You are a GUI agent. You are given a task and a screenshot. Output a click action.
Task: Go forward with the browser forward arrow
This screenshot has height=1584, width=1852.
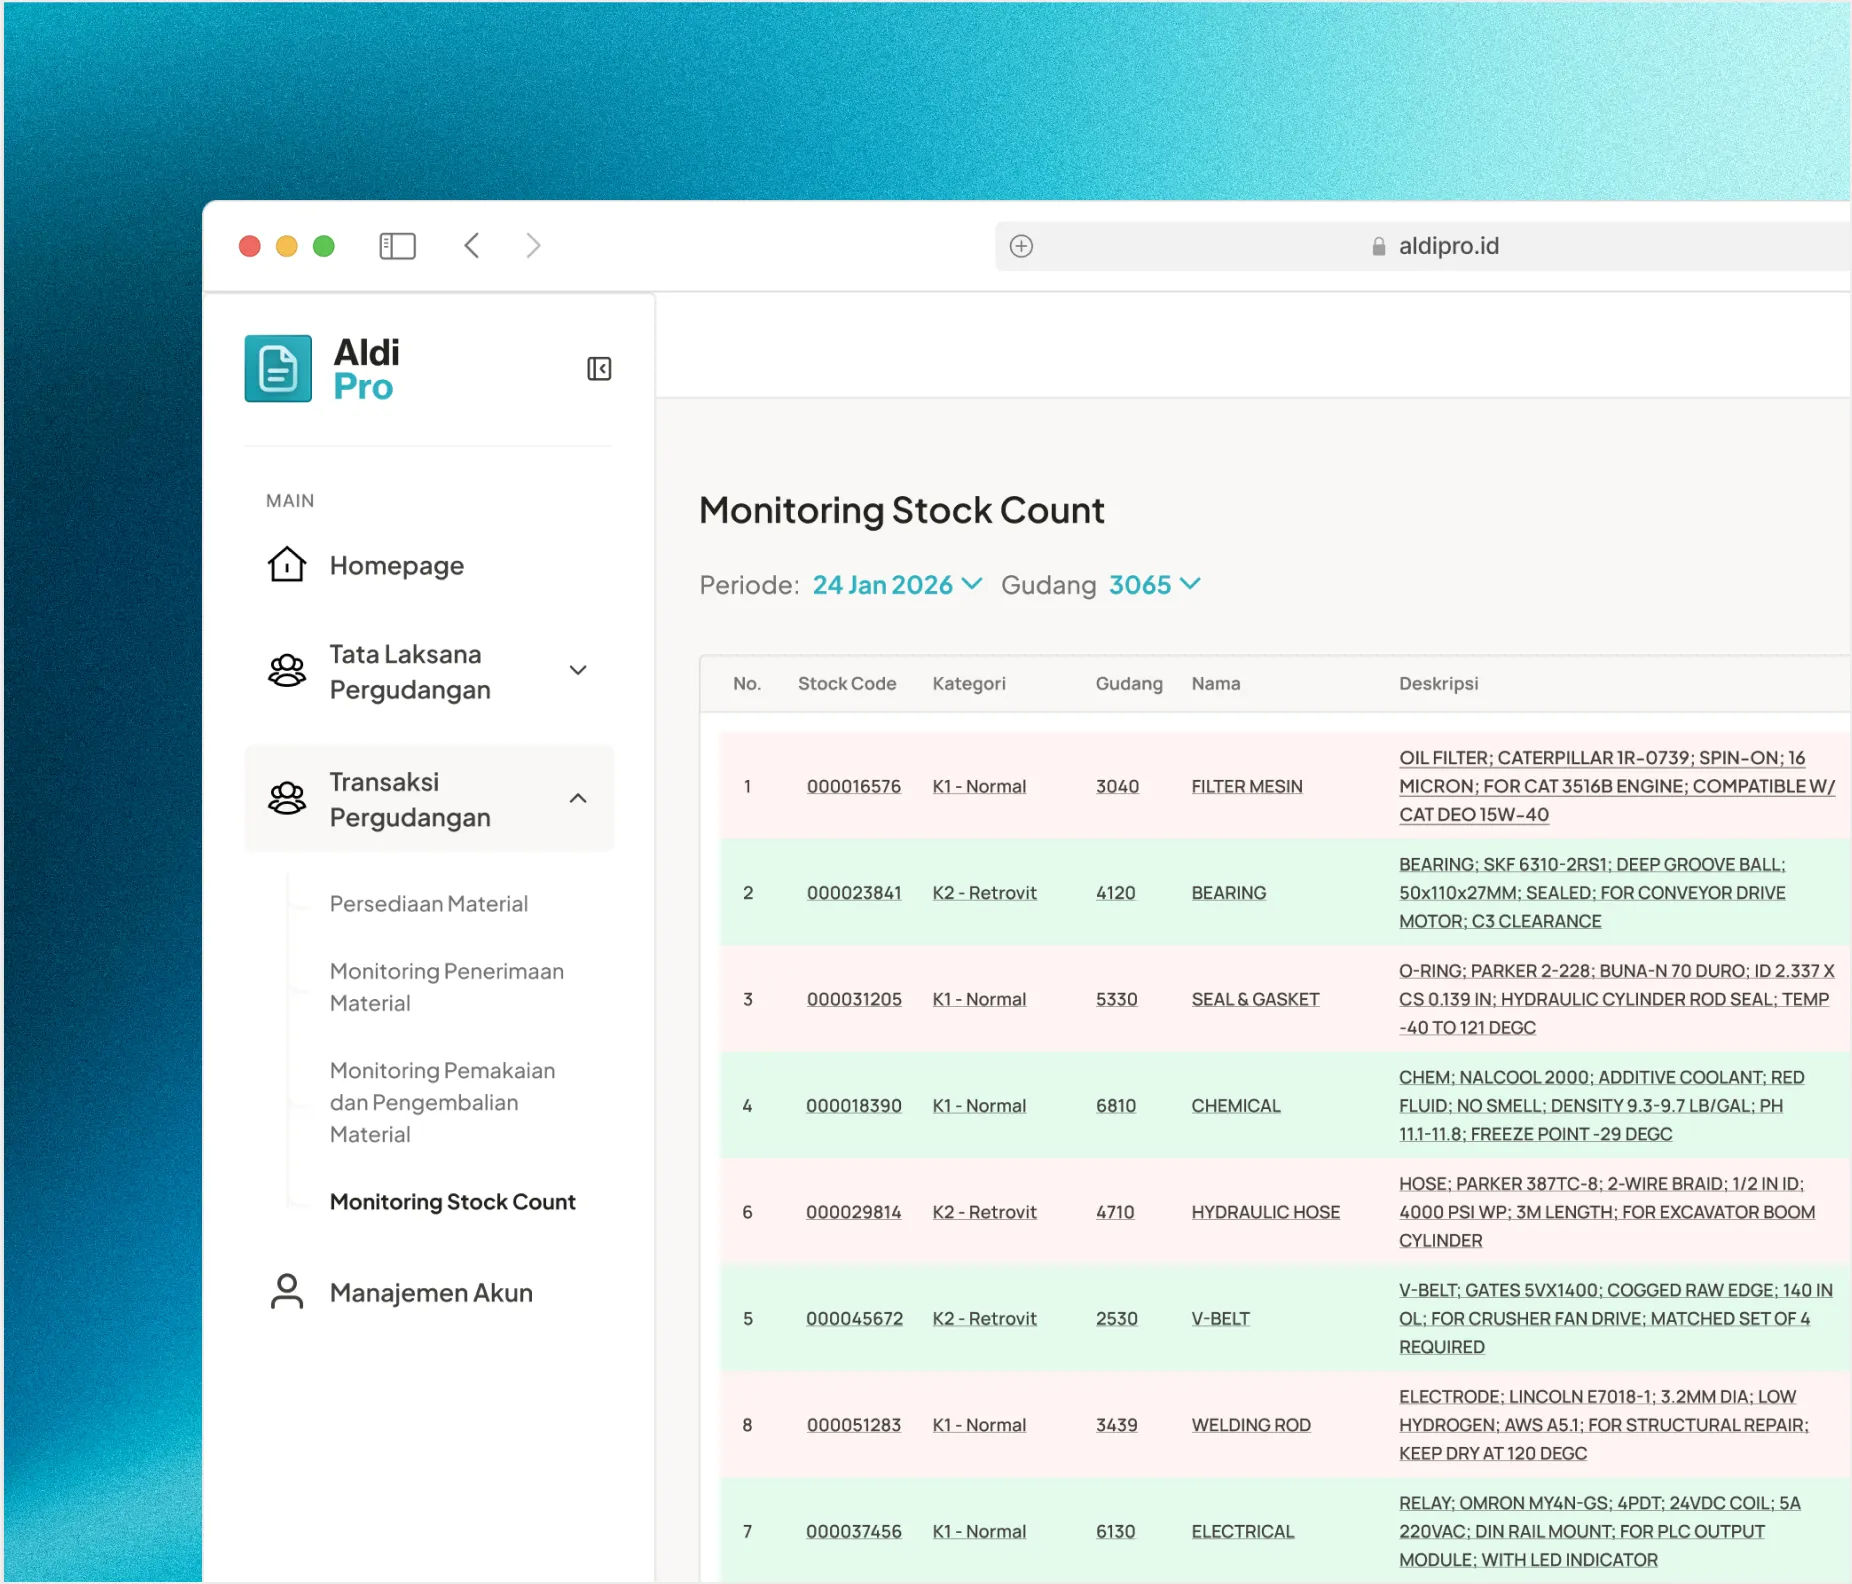click(x=533, y=246)
